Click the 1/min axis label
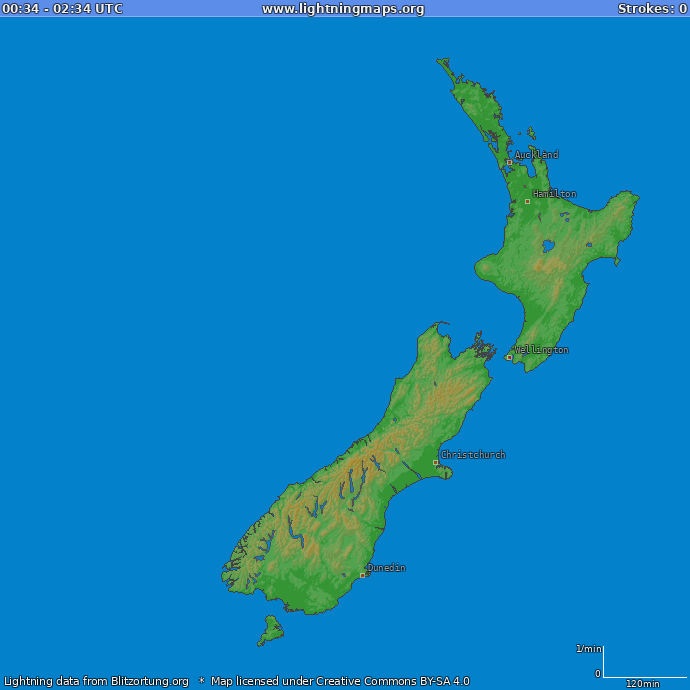The image size is (690, 690). coord(588,649)
